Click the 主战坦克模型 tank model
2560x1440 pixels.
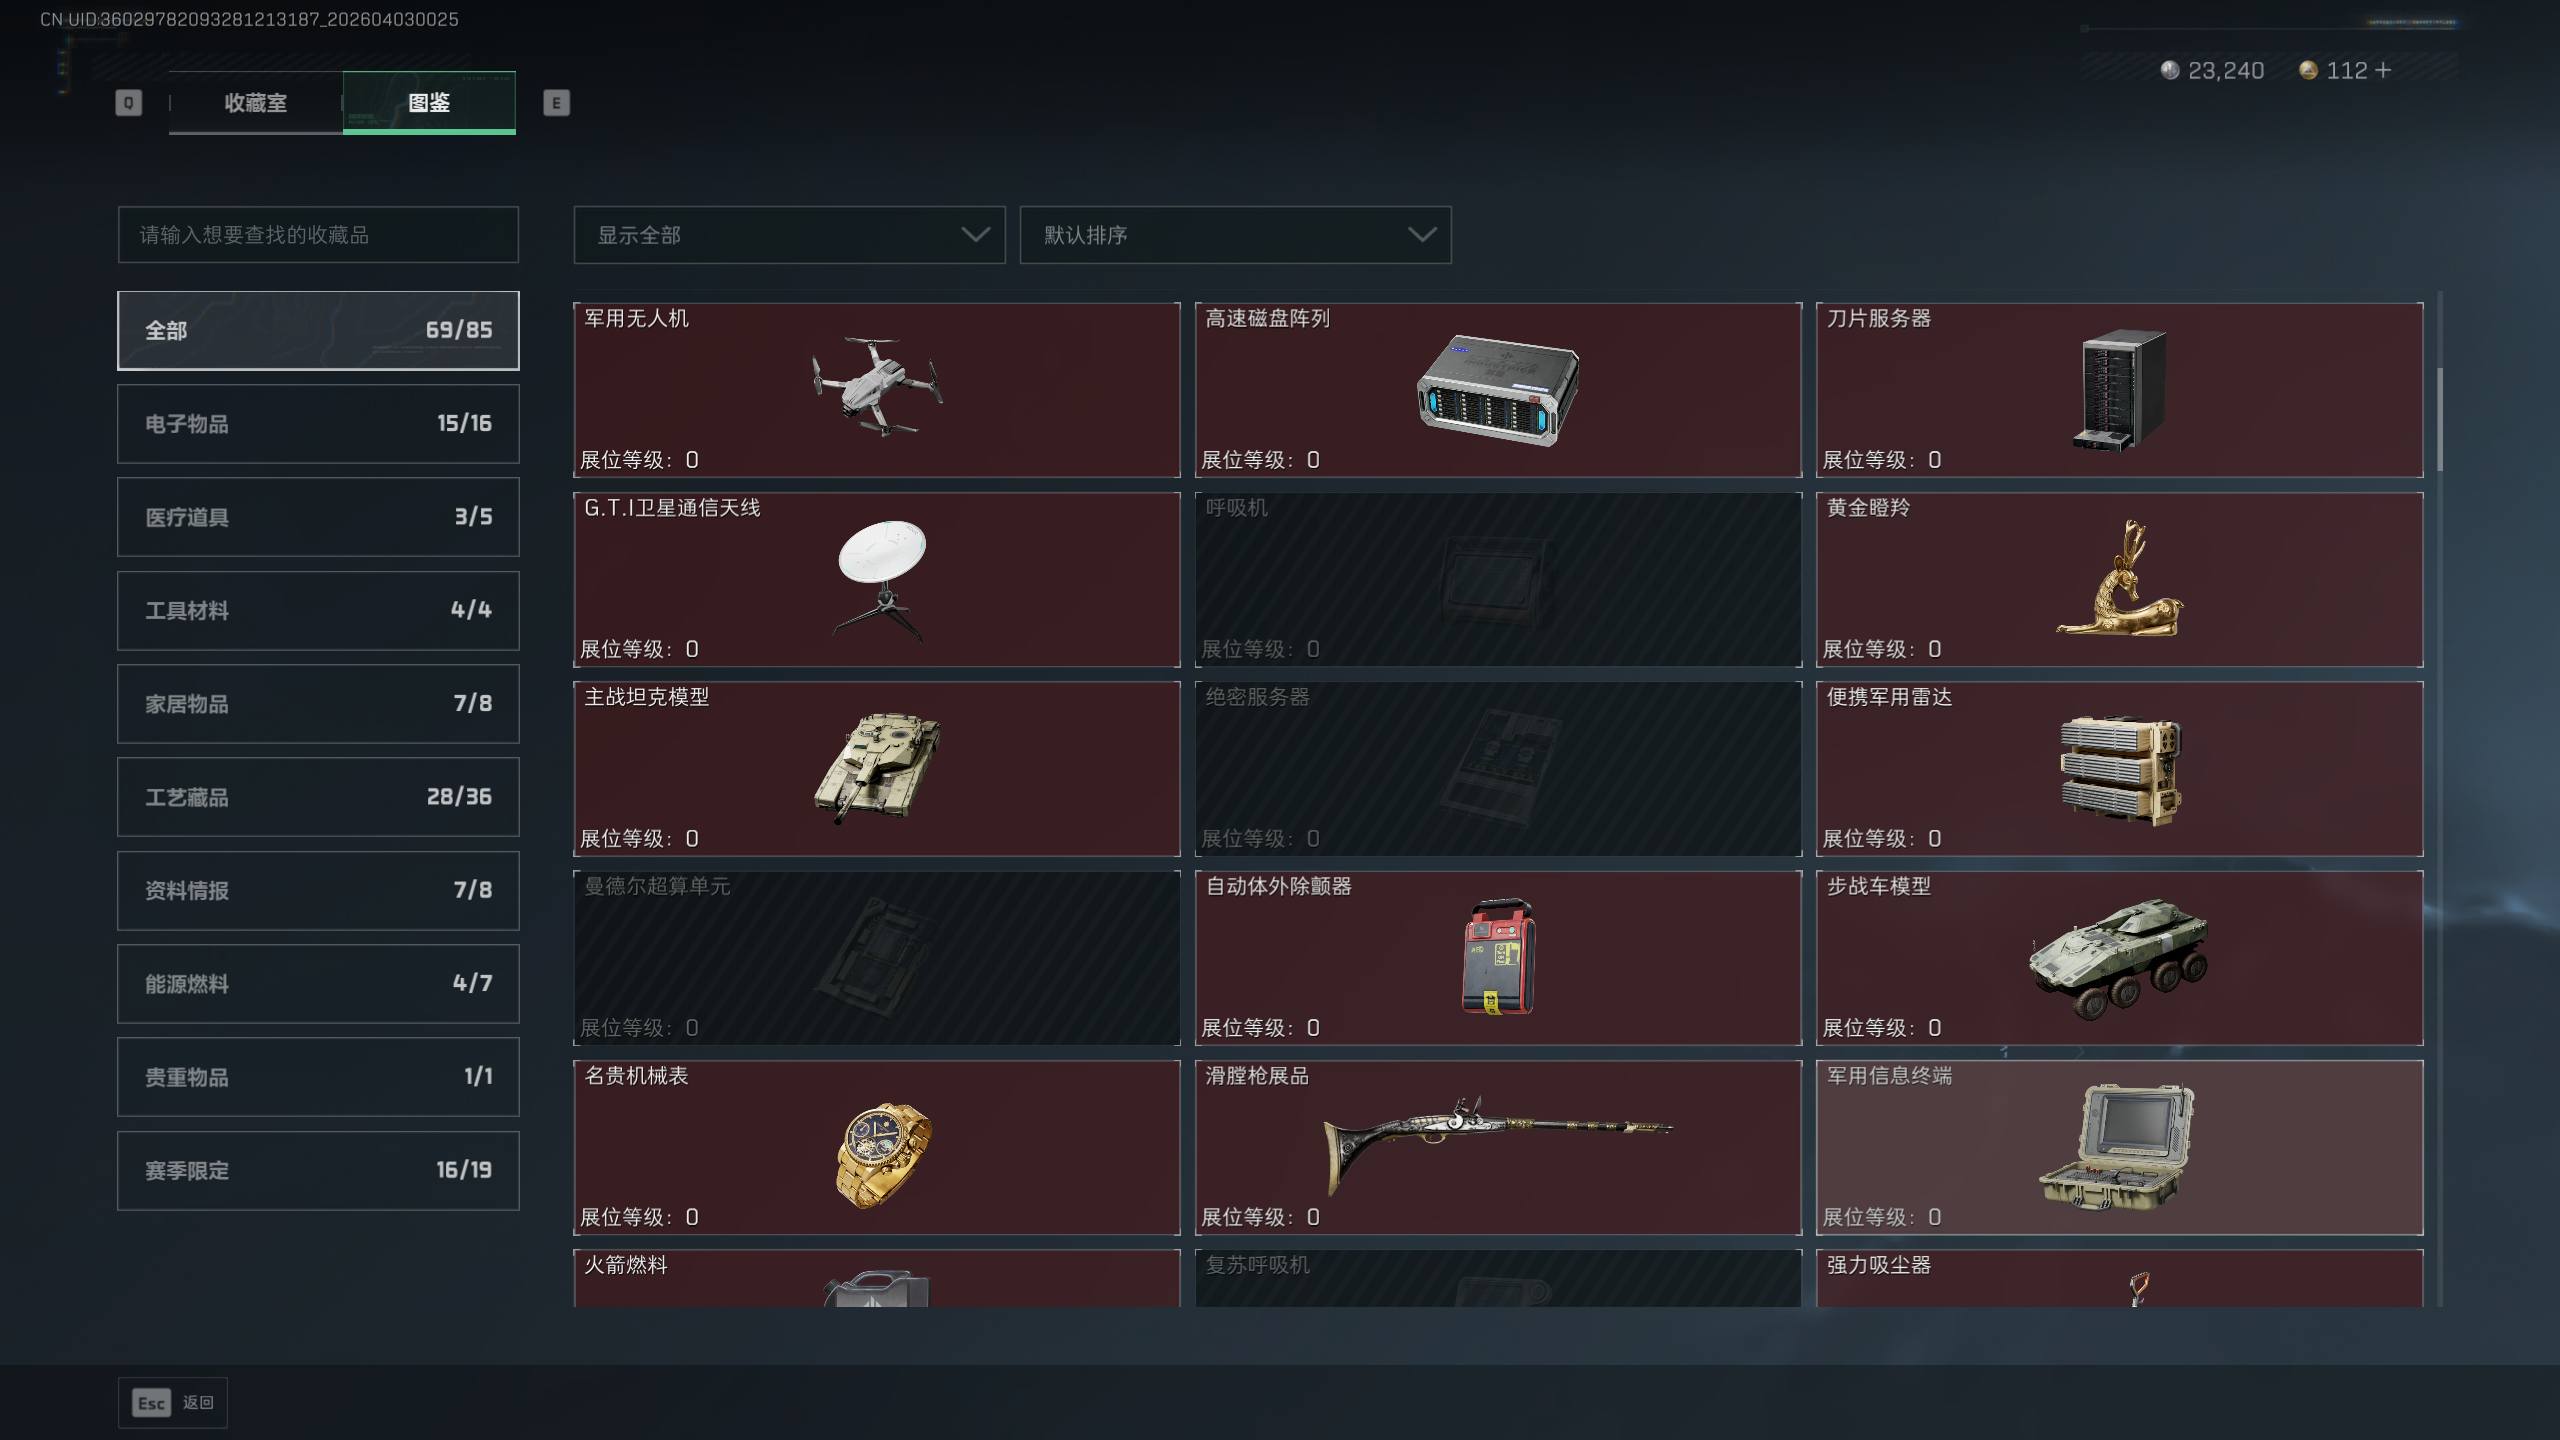pyautogui.click(x=876, y=768)
